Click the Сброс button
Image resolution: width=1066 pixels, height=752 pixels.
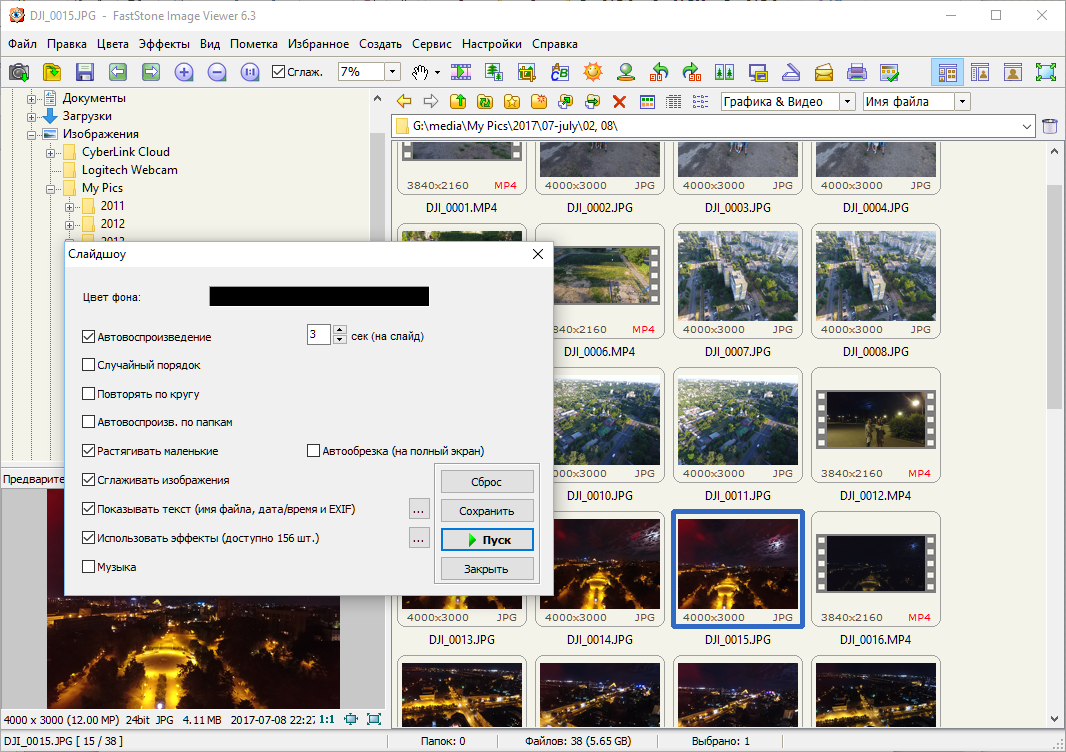pos(487,482)
